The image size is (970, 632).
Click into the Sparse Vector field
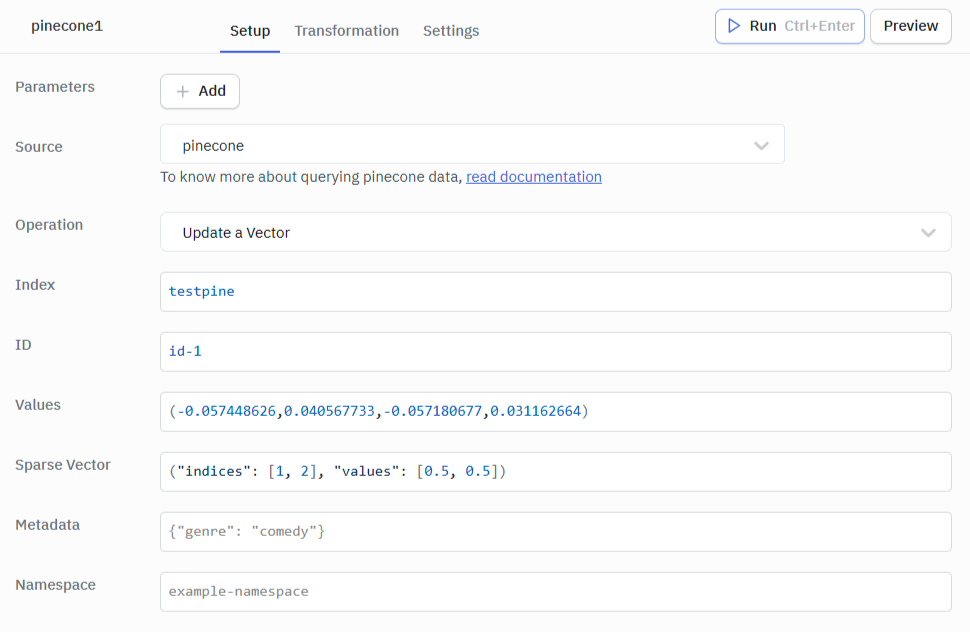point(556,472)
